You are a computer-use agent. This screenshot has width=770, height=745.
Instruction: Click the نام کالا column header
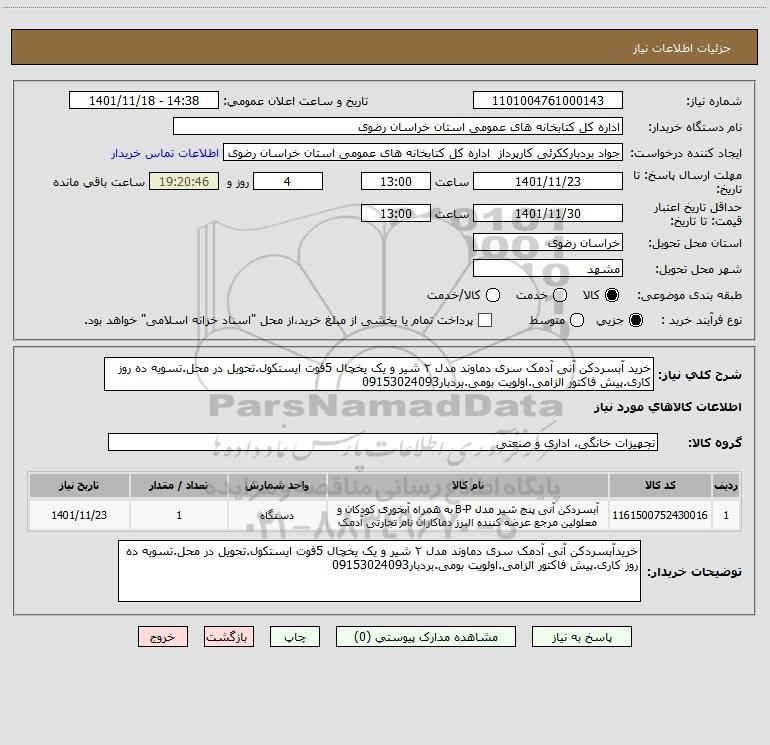468,485
